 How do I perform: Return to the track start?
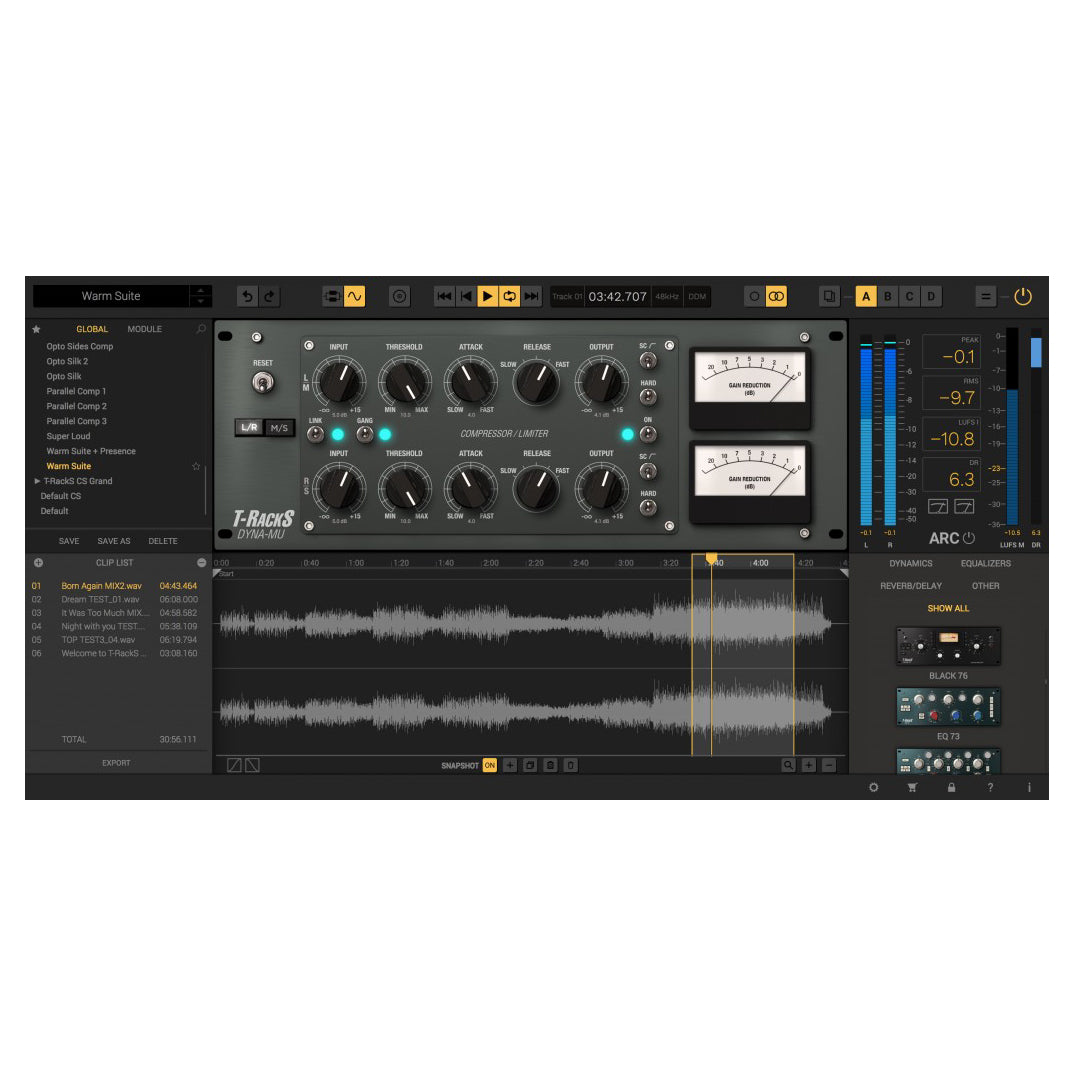coord(466,296)
